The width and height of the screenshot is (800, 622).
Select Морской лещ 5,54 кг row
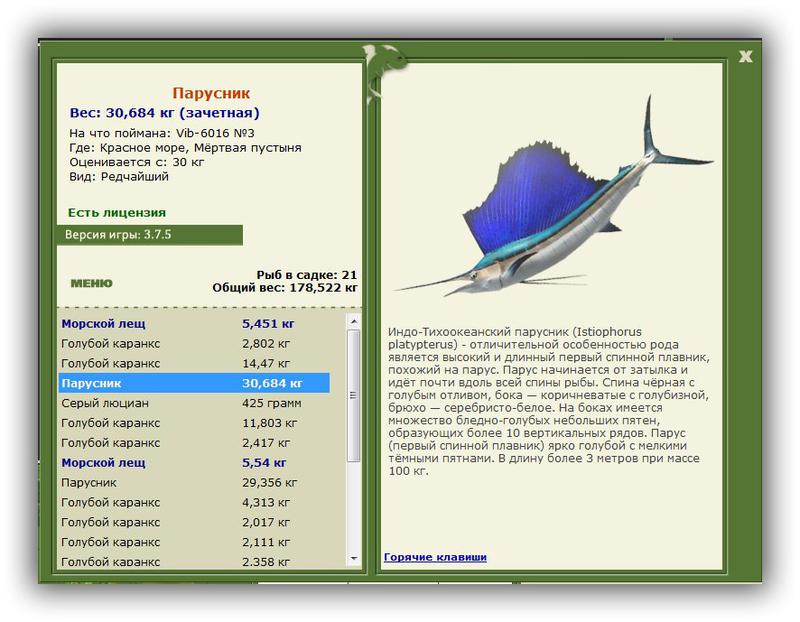(194, 463)
